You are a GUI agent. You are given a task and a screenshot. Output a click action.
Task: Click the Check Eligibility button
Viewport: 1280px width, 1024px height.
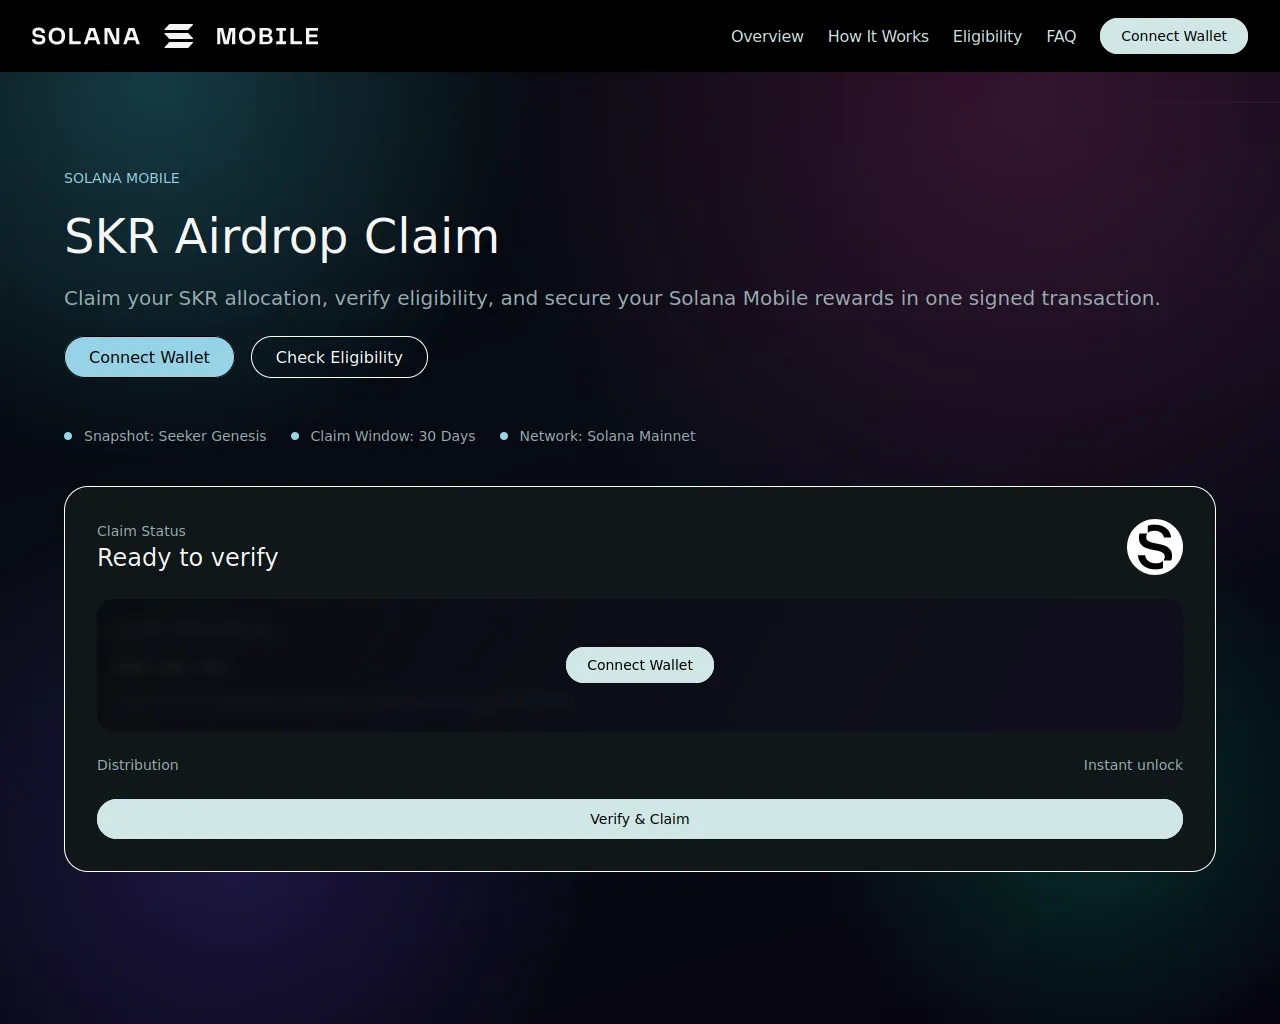coord(339,357)
